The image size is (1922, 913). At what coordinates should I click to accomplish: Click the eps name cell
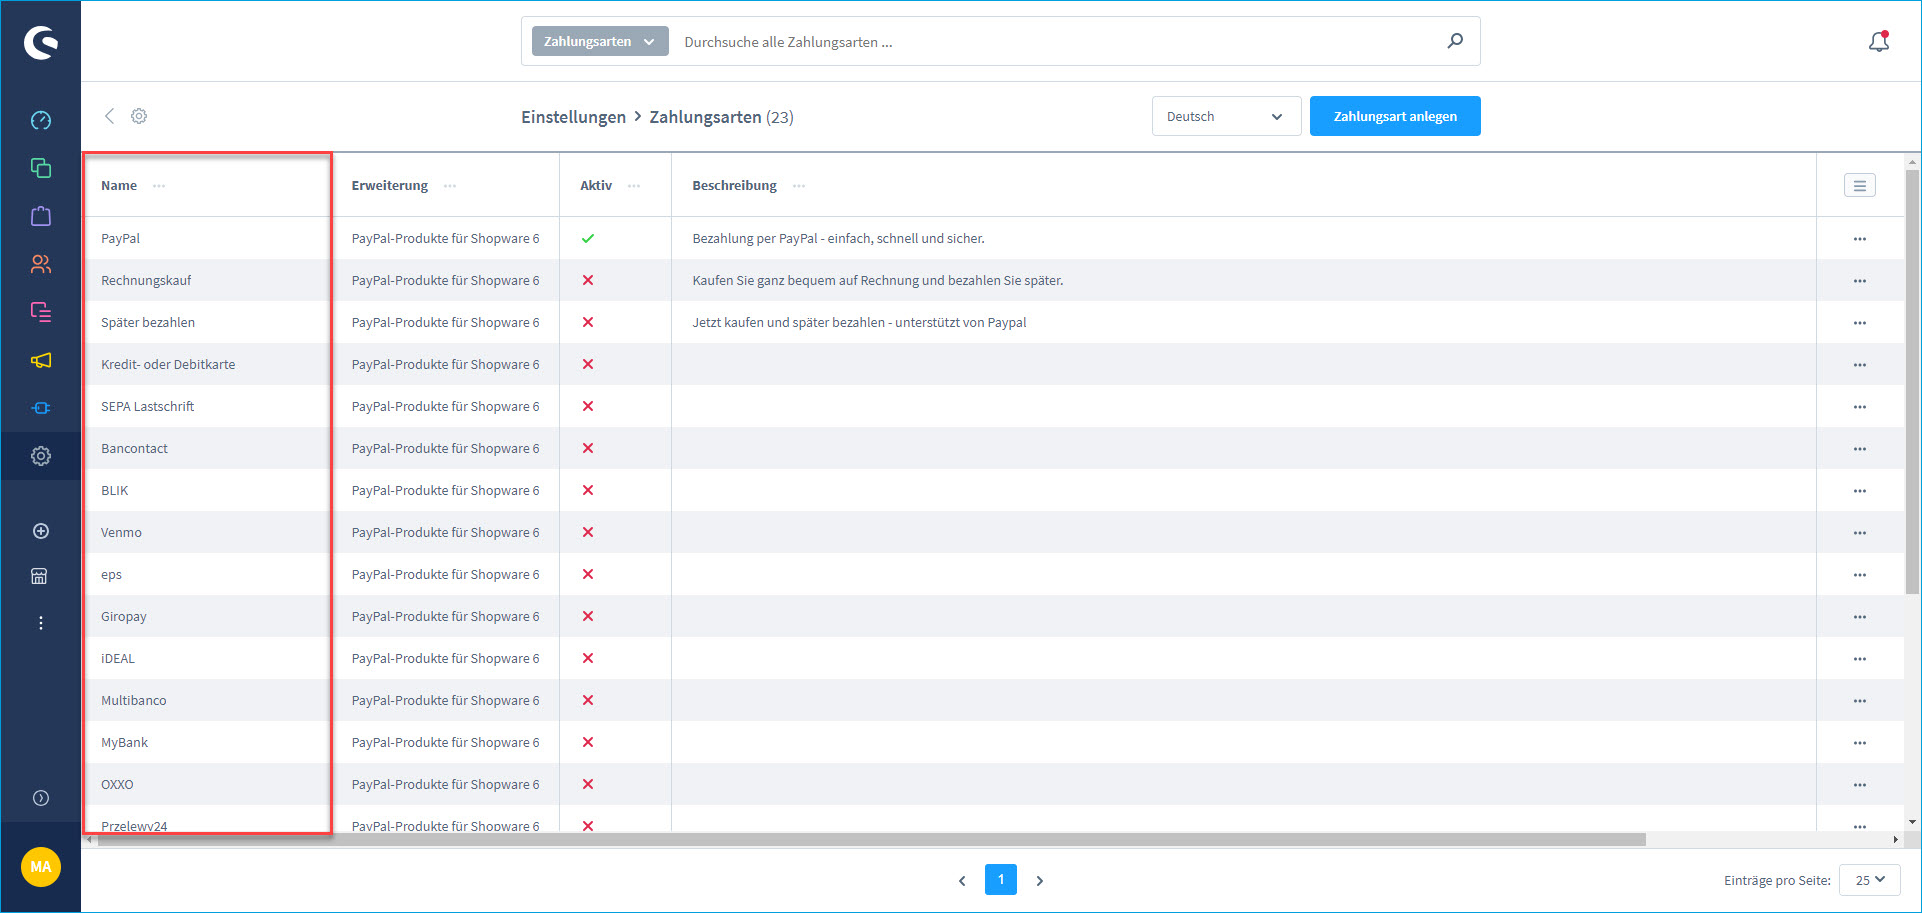click(111, 574)
